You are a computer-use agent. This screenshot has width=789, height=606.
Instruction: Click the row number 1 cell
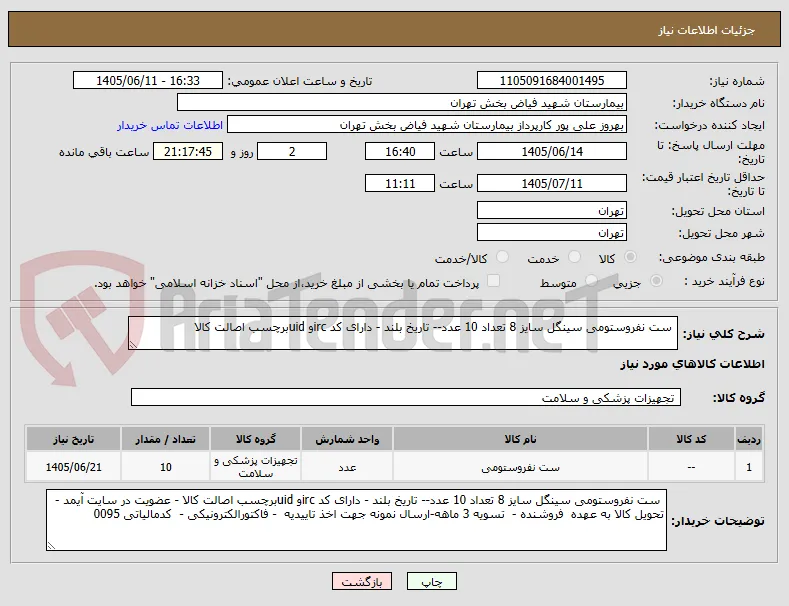pos(749,467)
